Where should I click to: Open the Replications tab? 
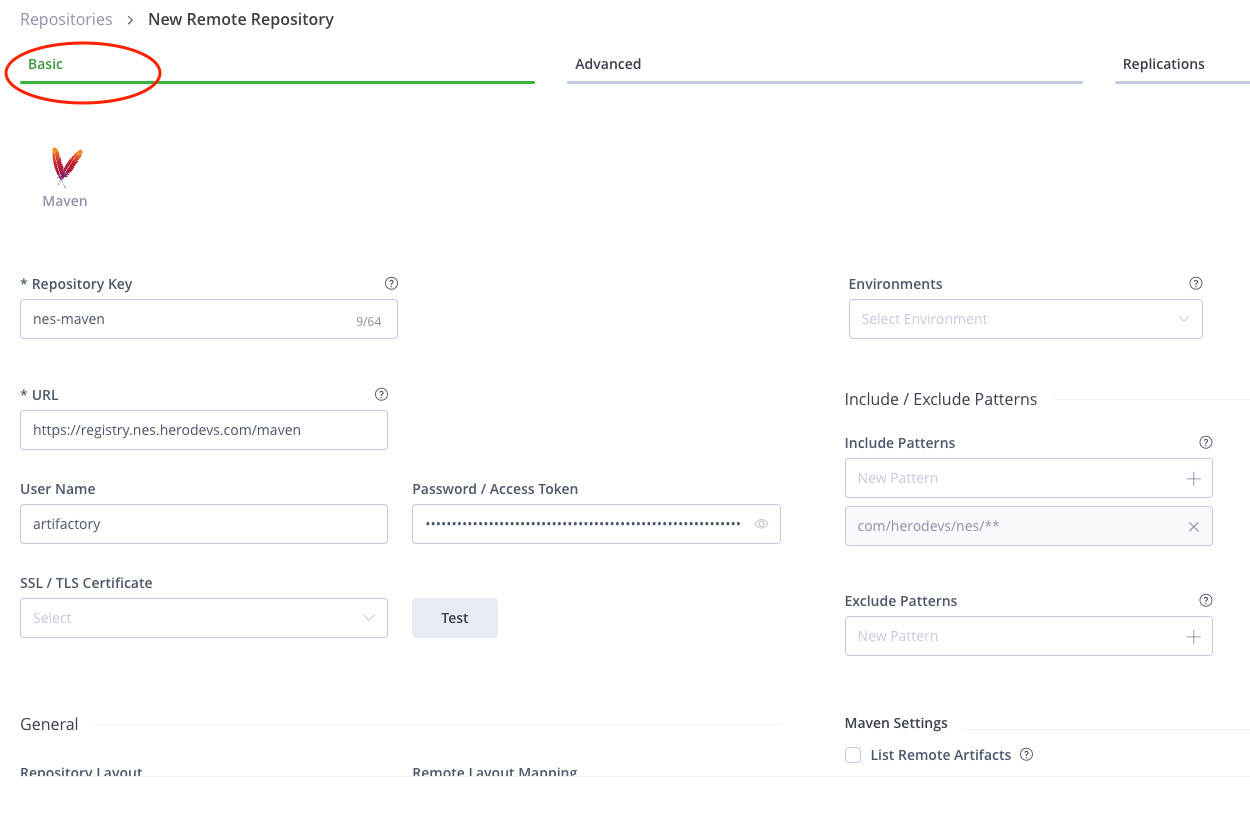point(1163,63)
